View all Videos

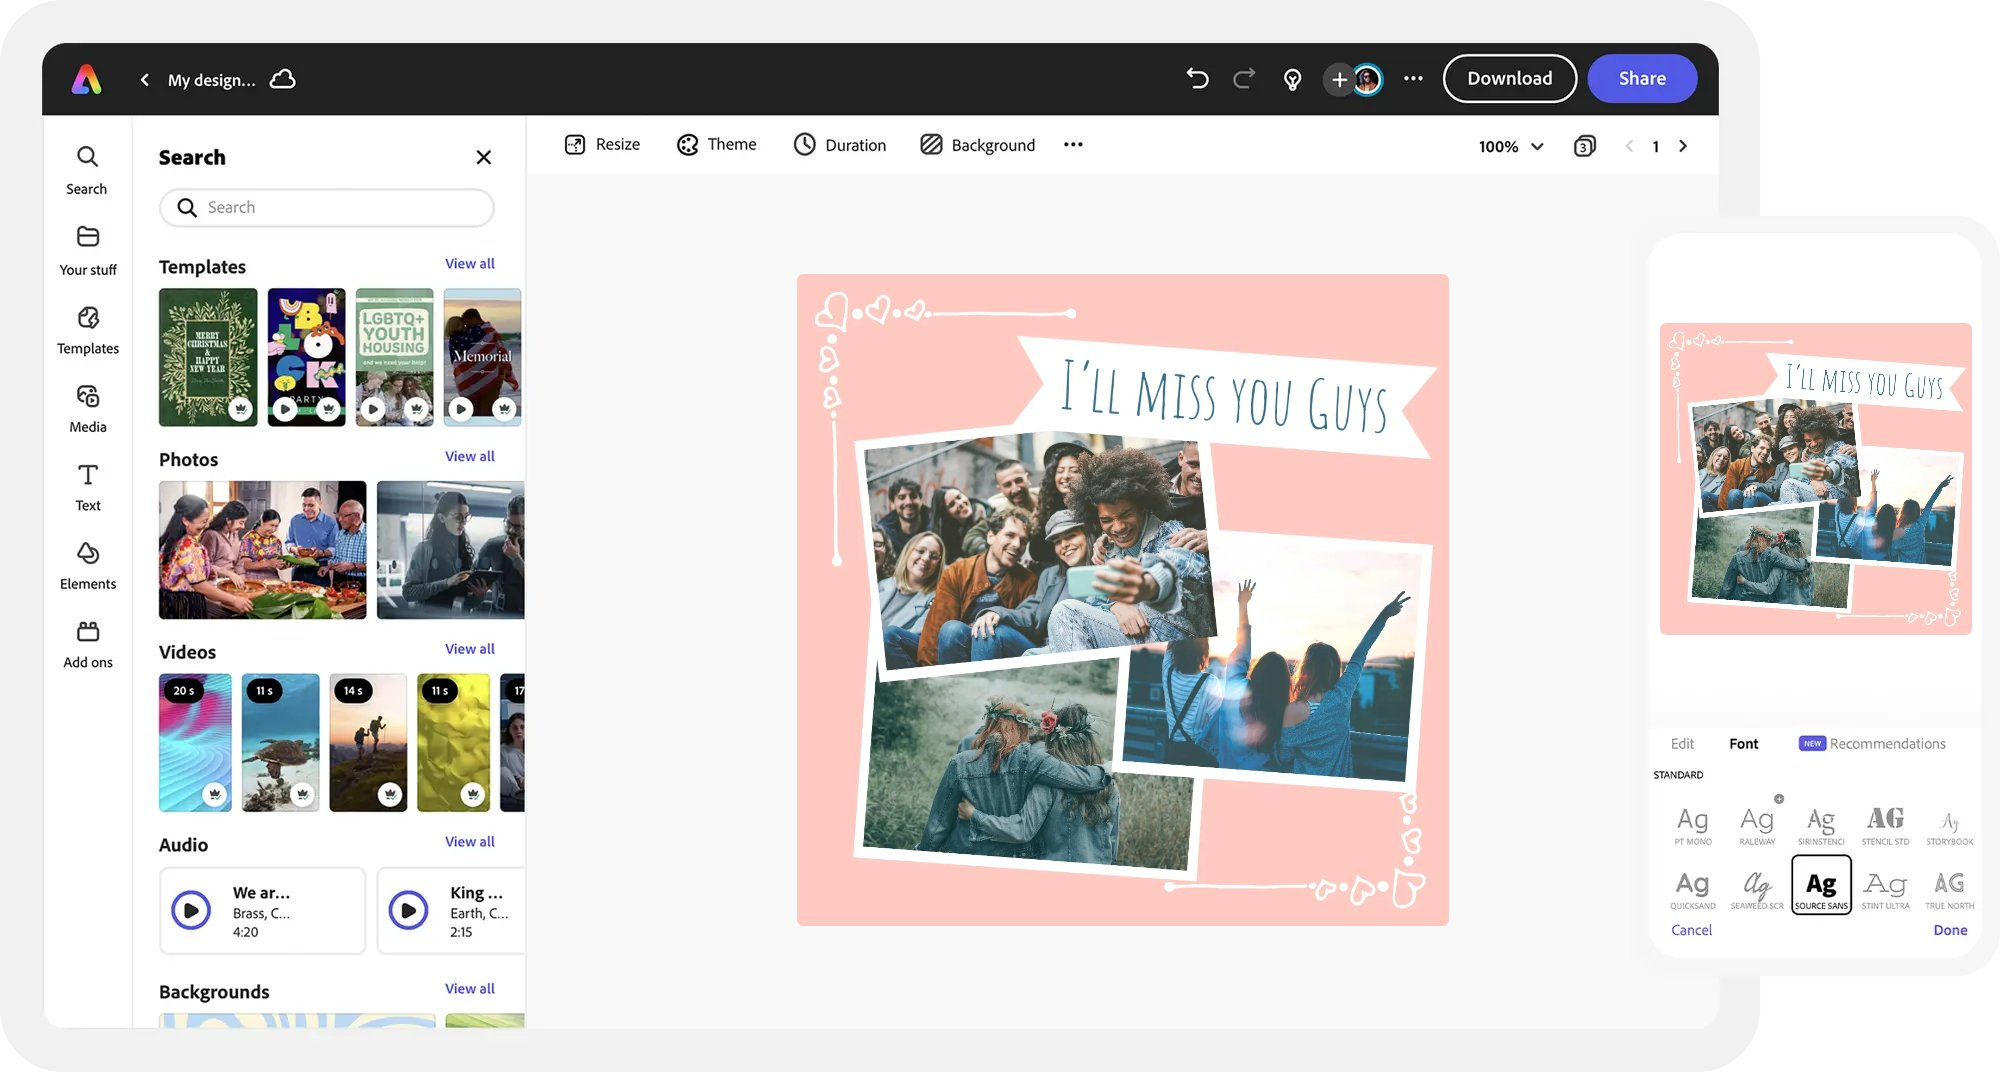[469, 649]
